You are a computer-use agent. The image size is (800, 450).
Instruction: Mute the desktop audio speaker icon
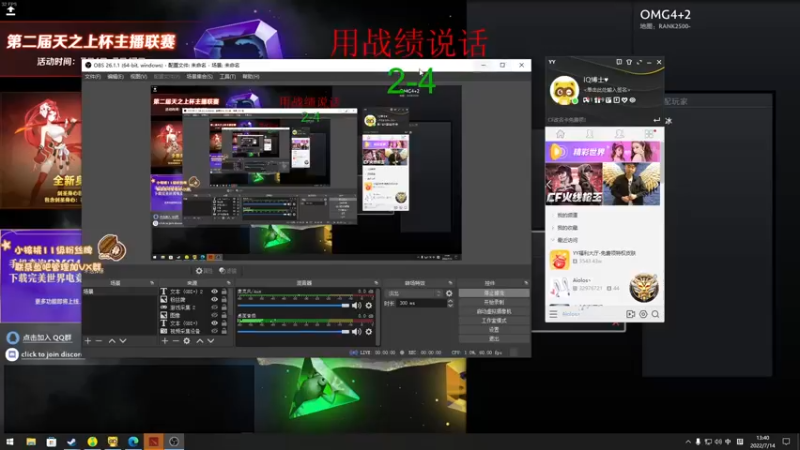click(x=357, y=332)
